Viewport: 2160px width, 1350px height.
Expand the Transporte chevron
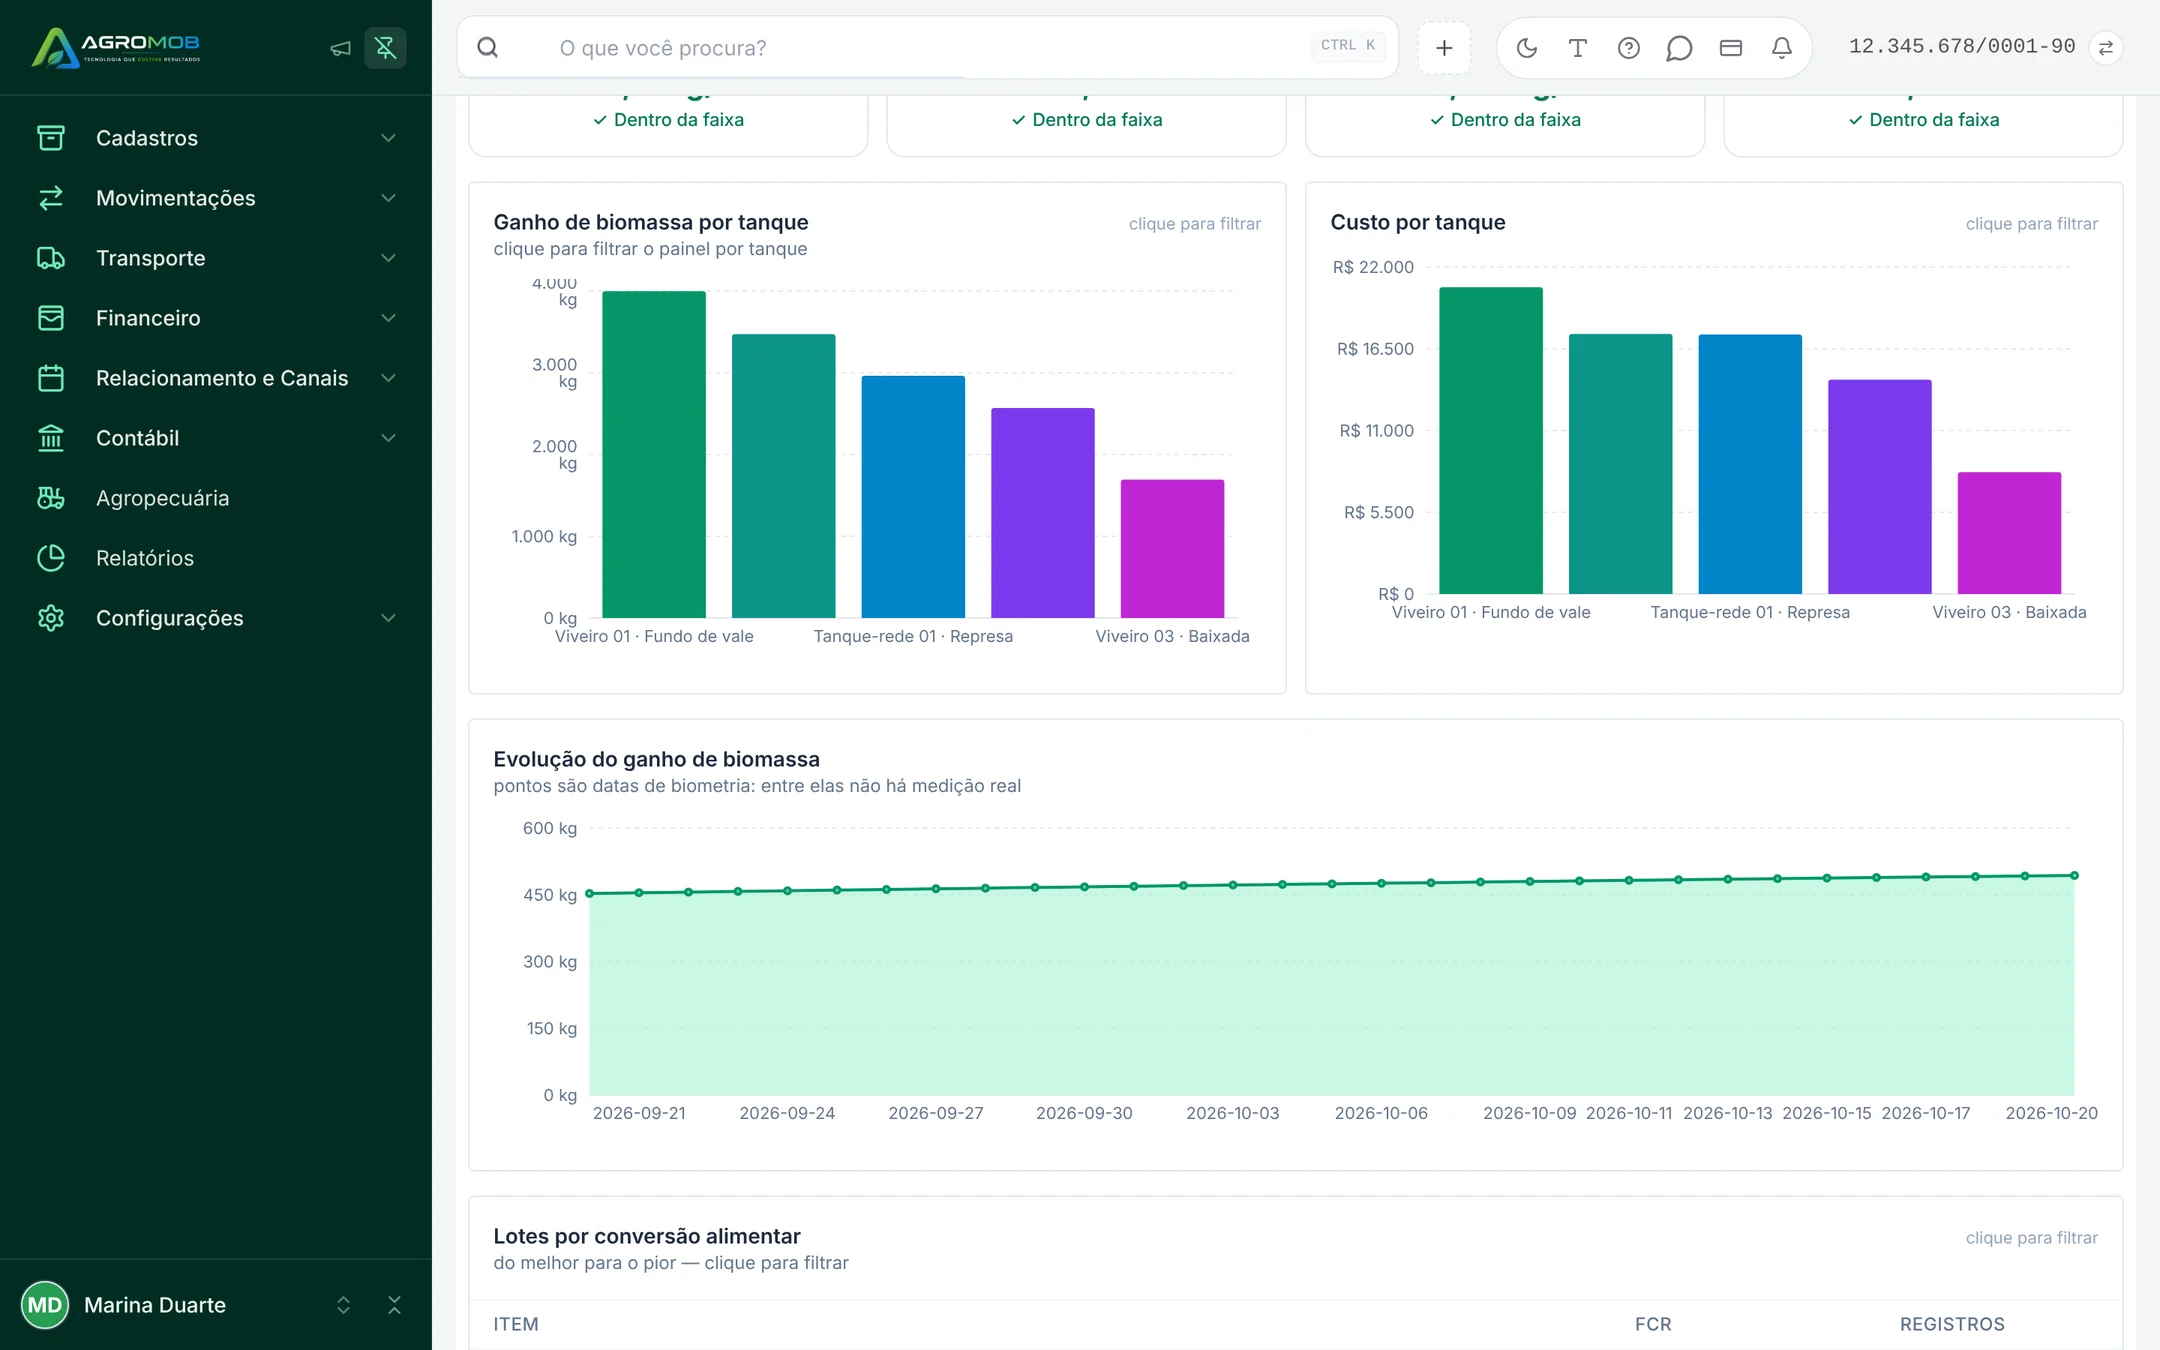point(389,258)
